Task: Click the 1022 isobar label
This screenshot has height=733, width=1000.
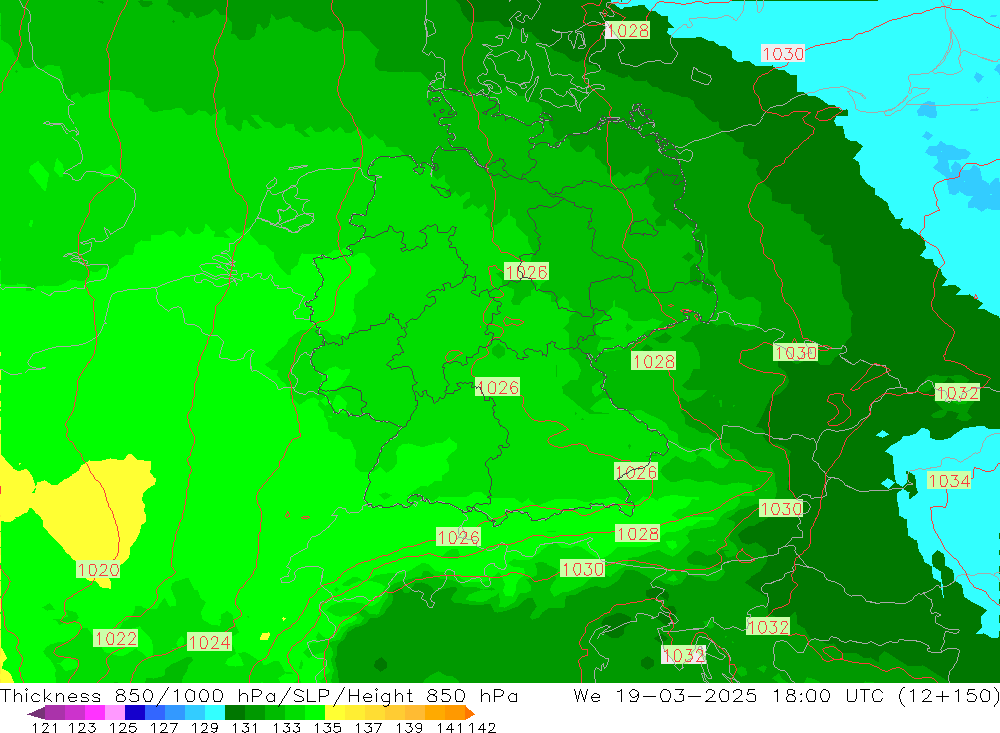Action: (x=115, y=638)
